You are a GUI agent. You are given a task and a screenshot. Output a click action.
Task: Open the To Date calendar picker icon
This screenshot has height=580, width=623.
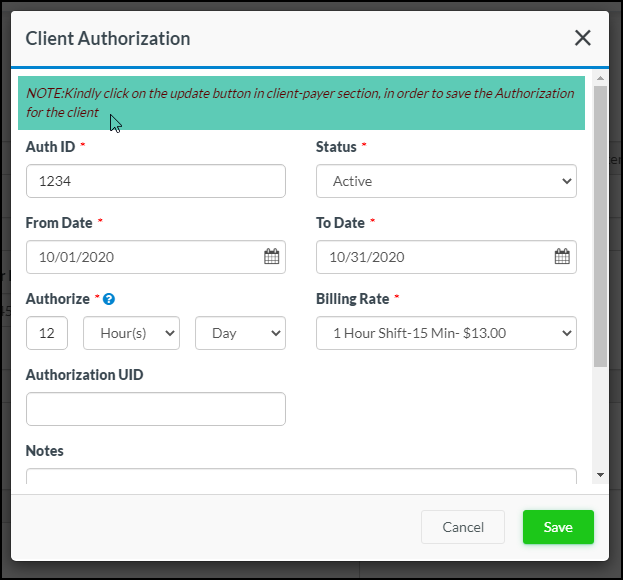click(562, 257)
